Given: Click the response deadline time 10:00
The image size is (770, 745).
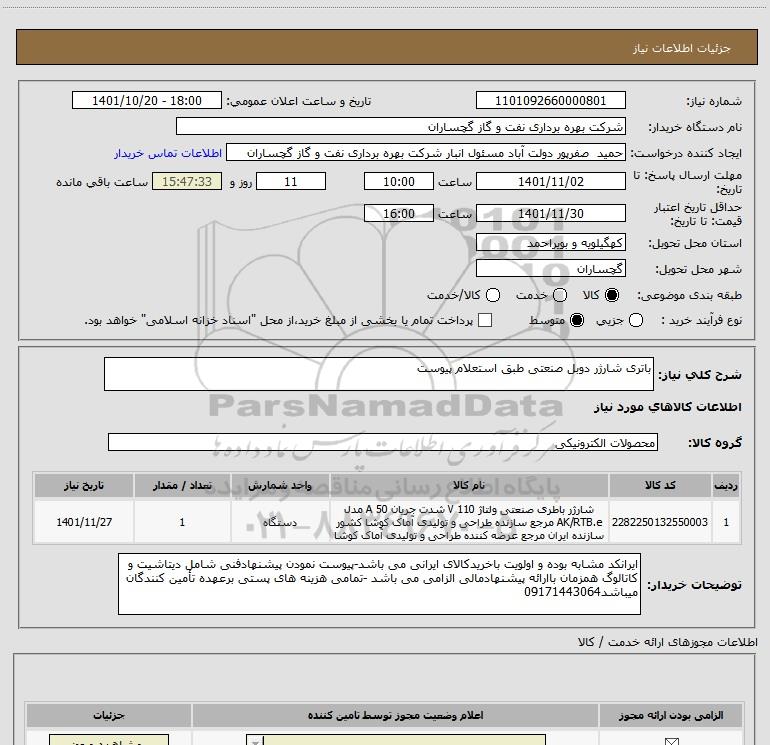Looking at the screenshot, I should coord(399,181).
